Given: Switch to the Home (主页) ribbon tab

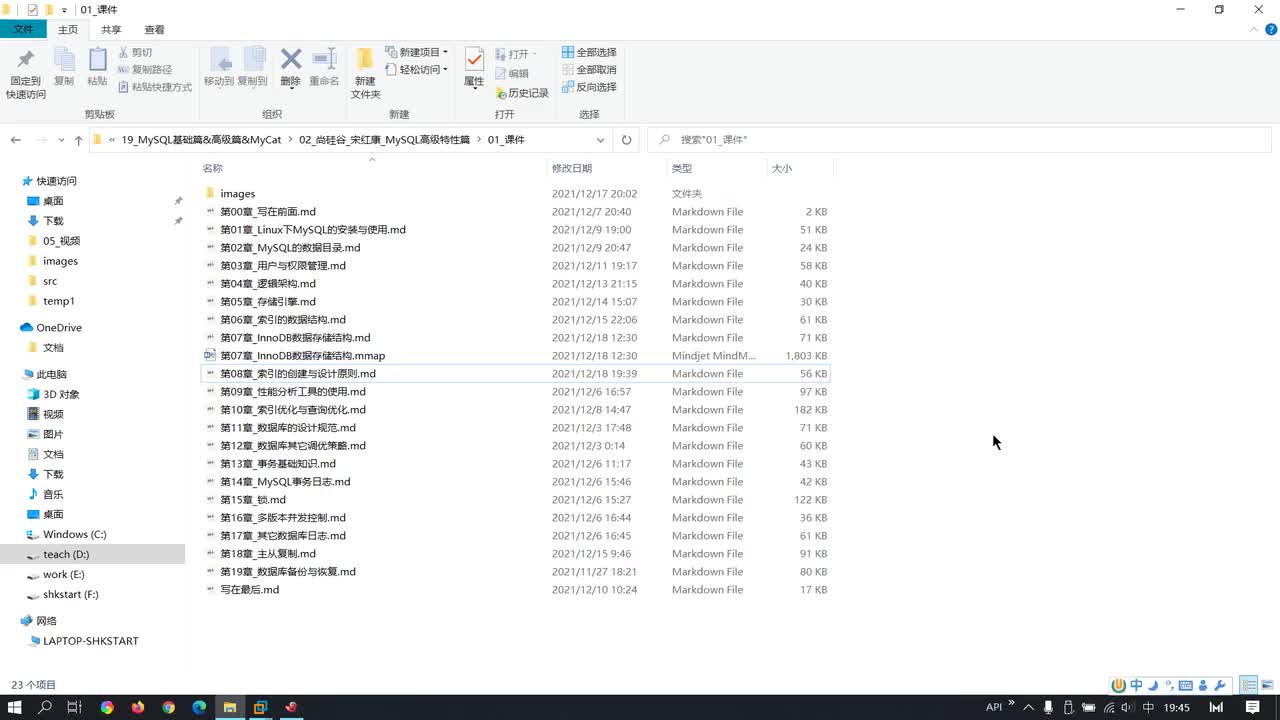Looking at the screenshot, I should 68,30.
